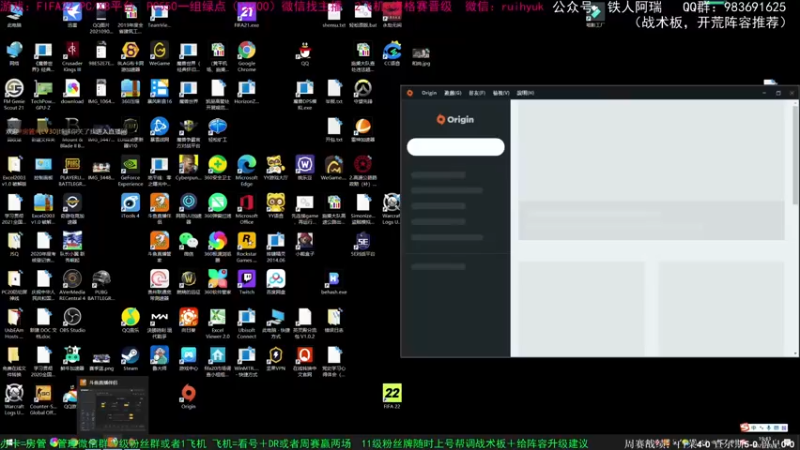Open the 遊戲(G) menu in Origin
This screenshot has height=450, width=800.
(x=453, y=93)
